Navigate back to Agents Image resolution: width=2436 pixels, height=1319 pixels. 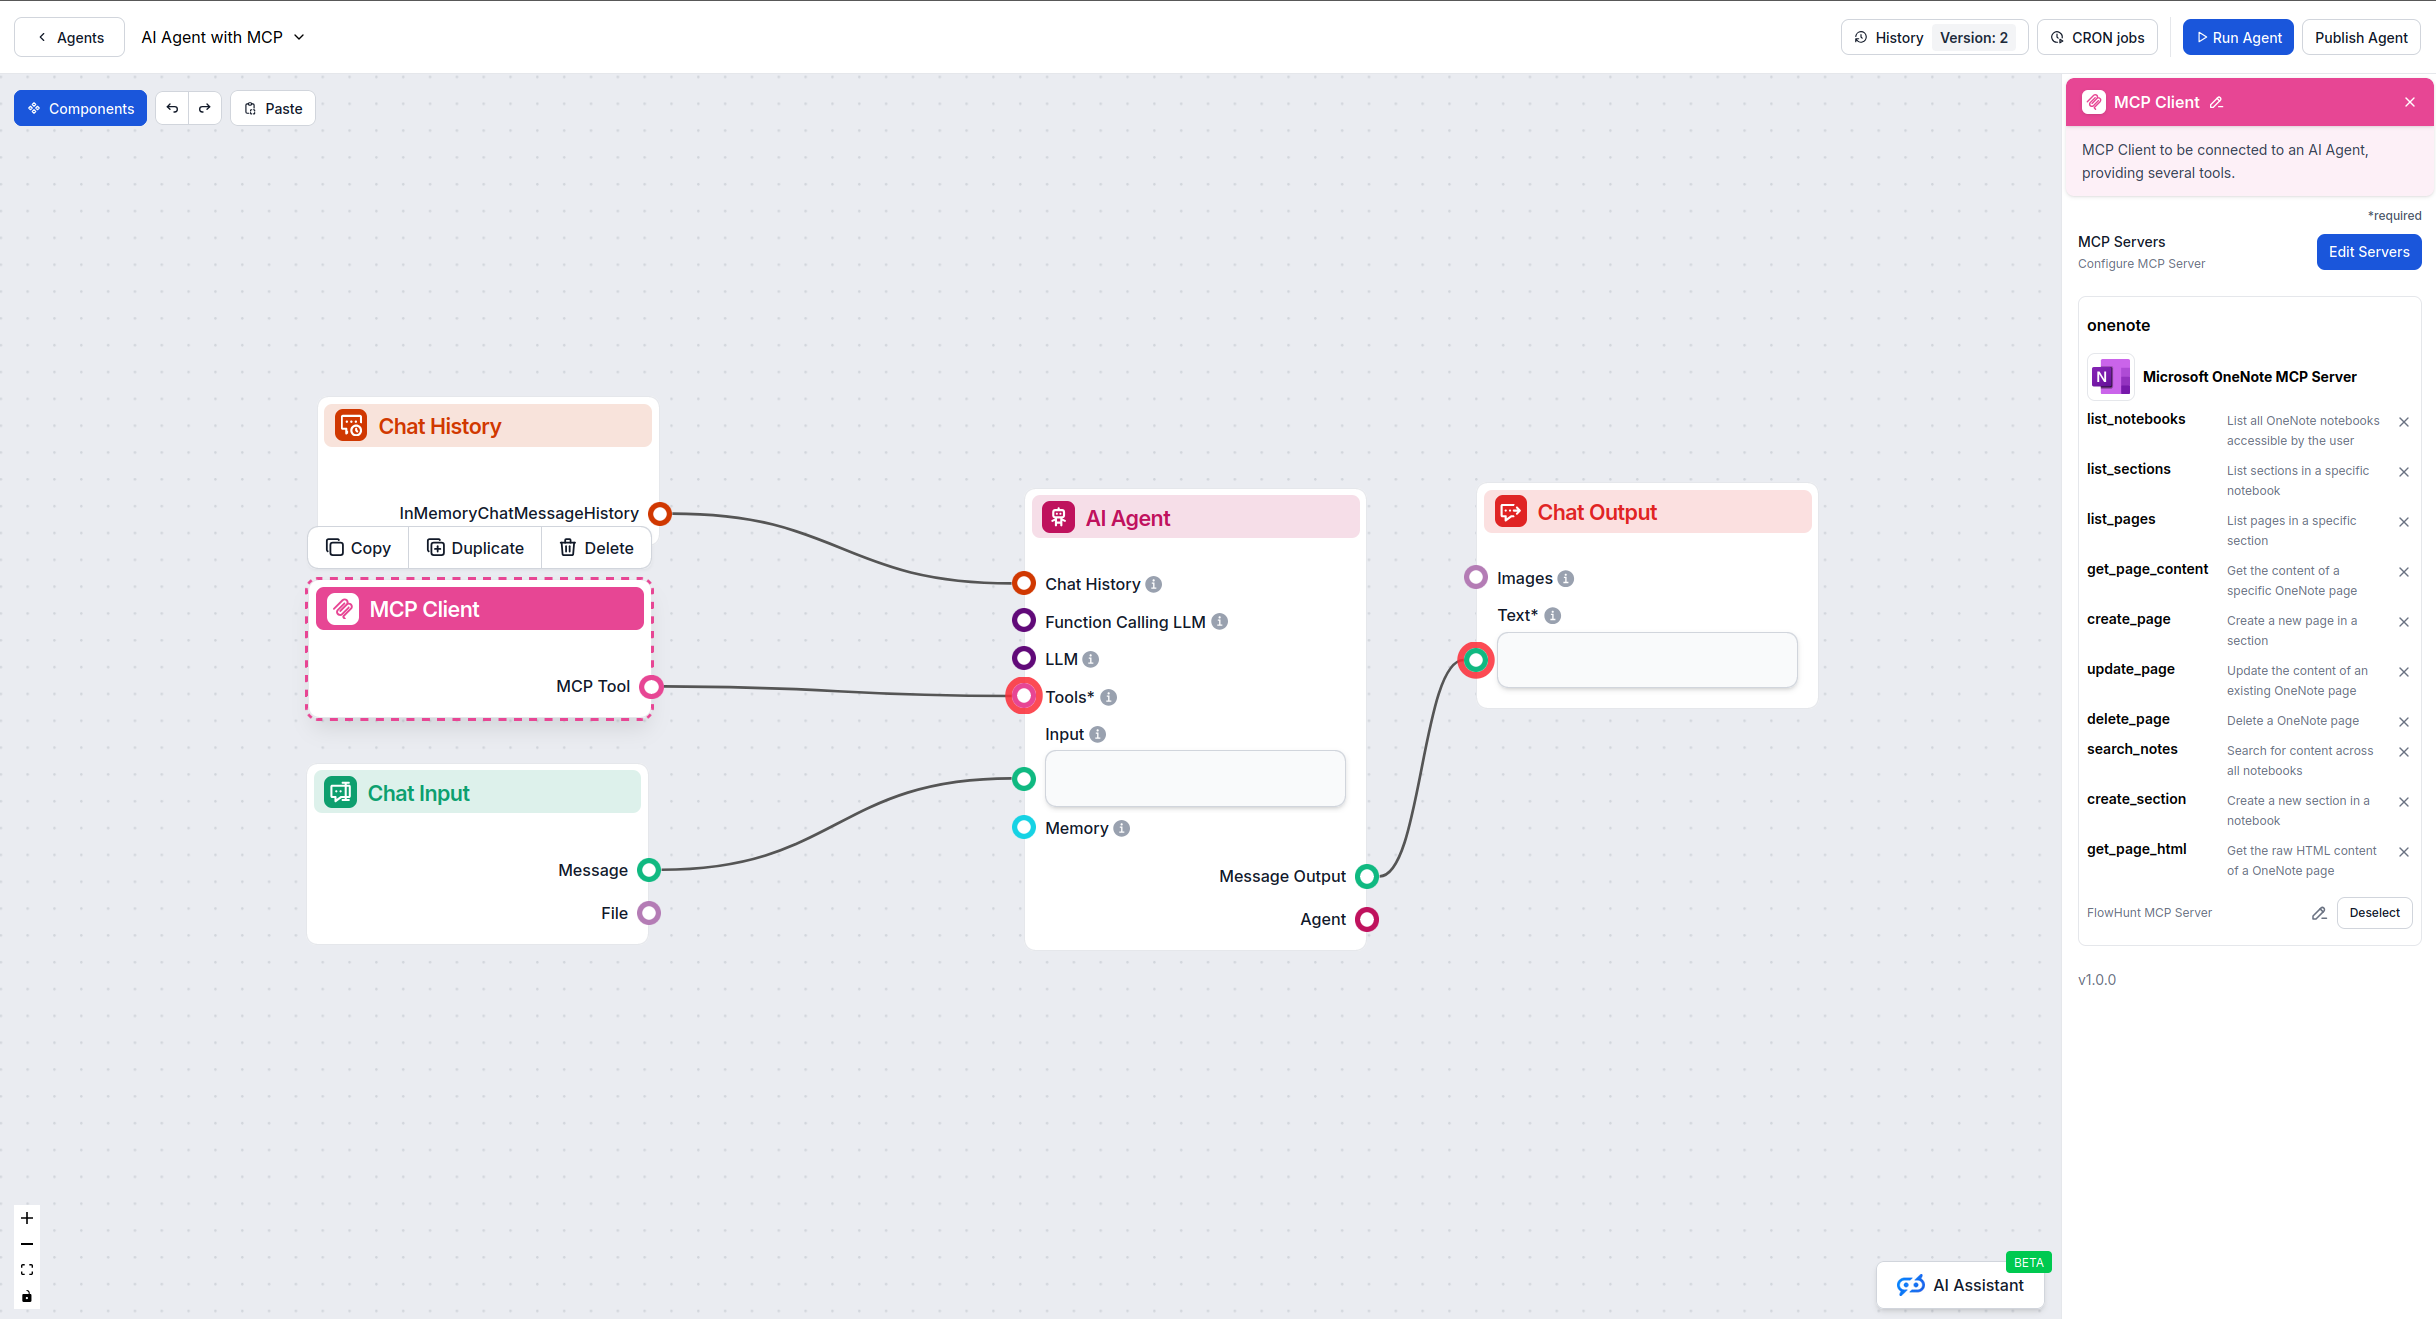68,37
